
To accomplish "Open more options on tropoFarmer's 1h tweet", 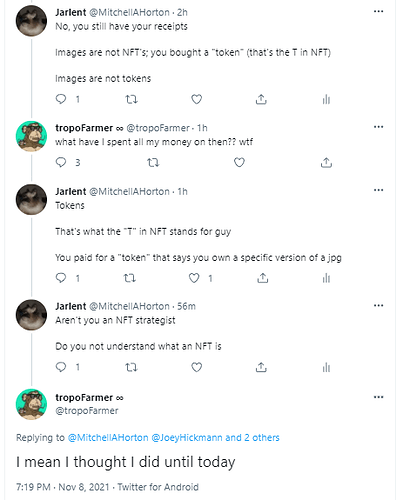I will pyautogui.click(x=378, y=127).
